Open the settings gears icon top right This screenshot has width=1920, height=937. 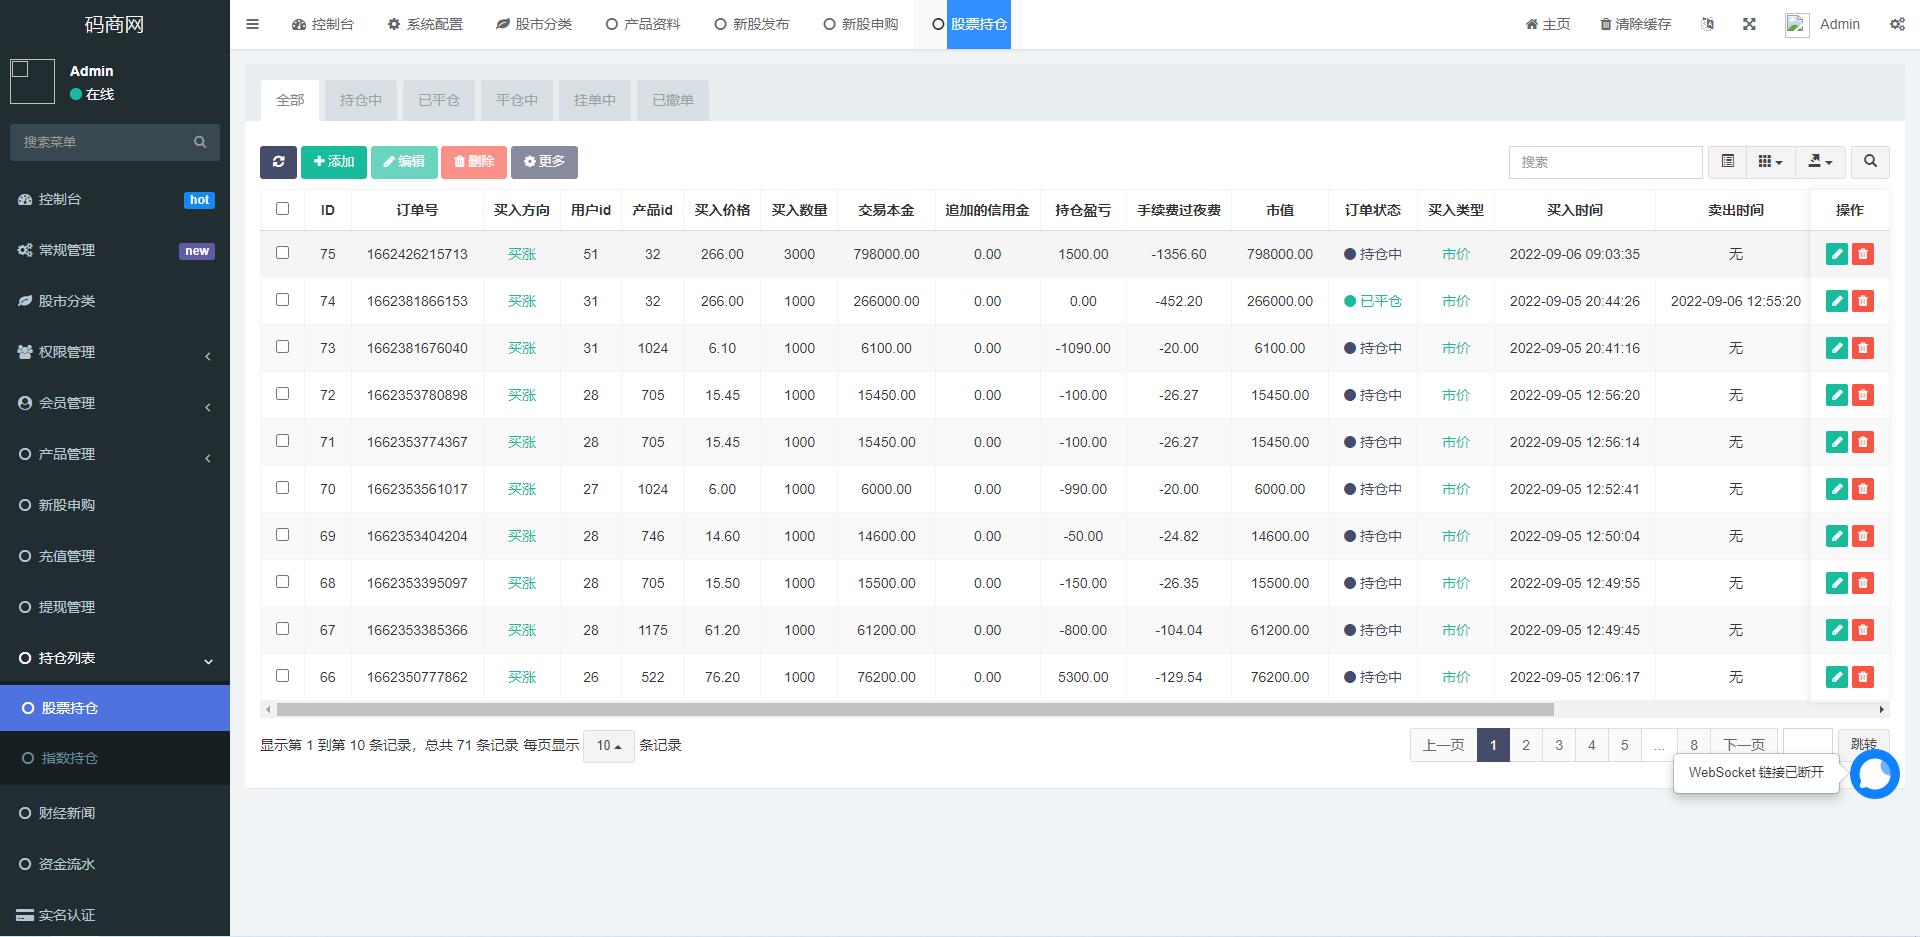(x=1897, y=23)
